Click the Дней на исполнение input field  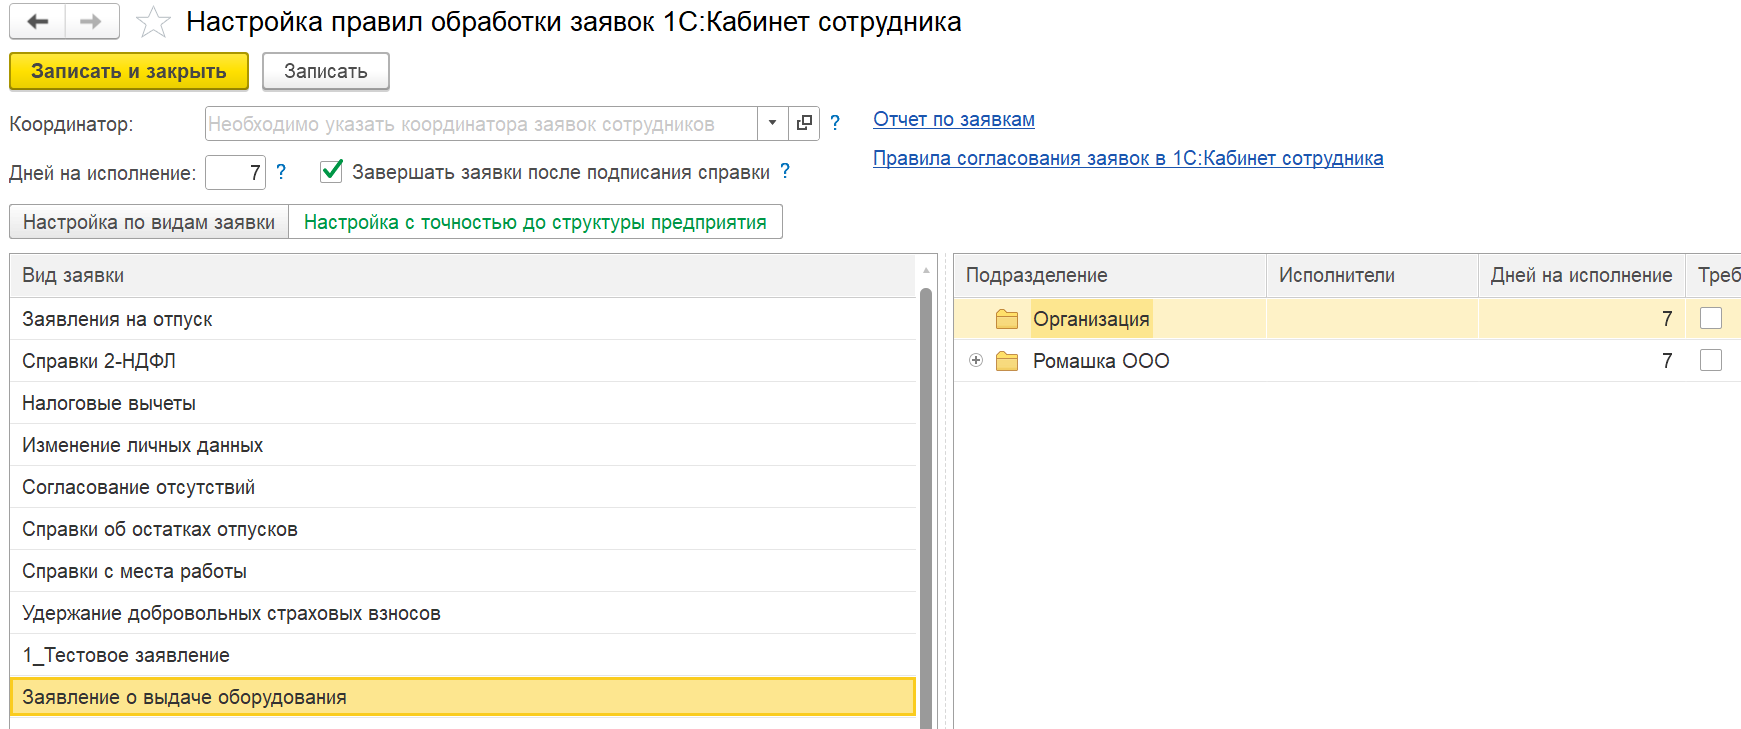235,173
